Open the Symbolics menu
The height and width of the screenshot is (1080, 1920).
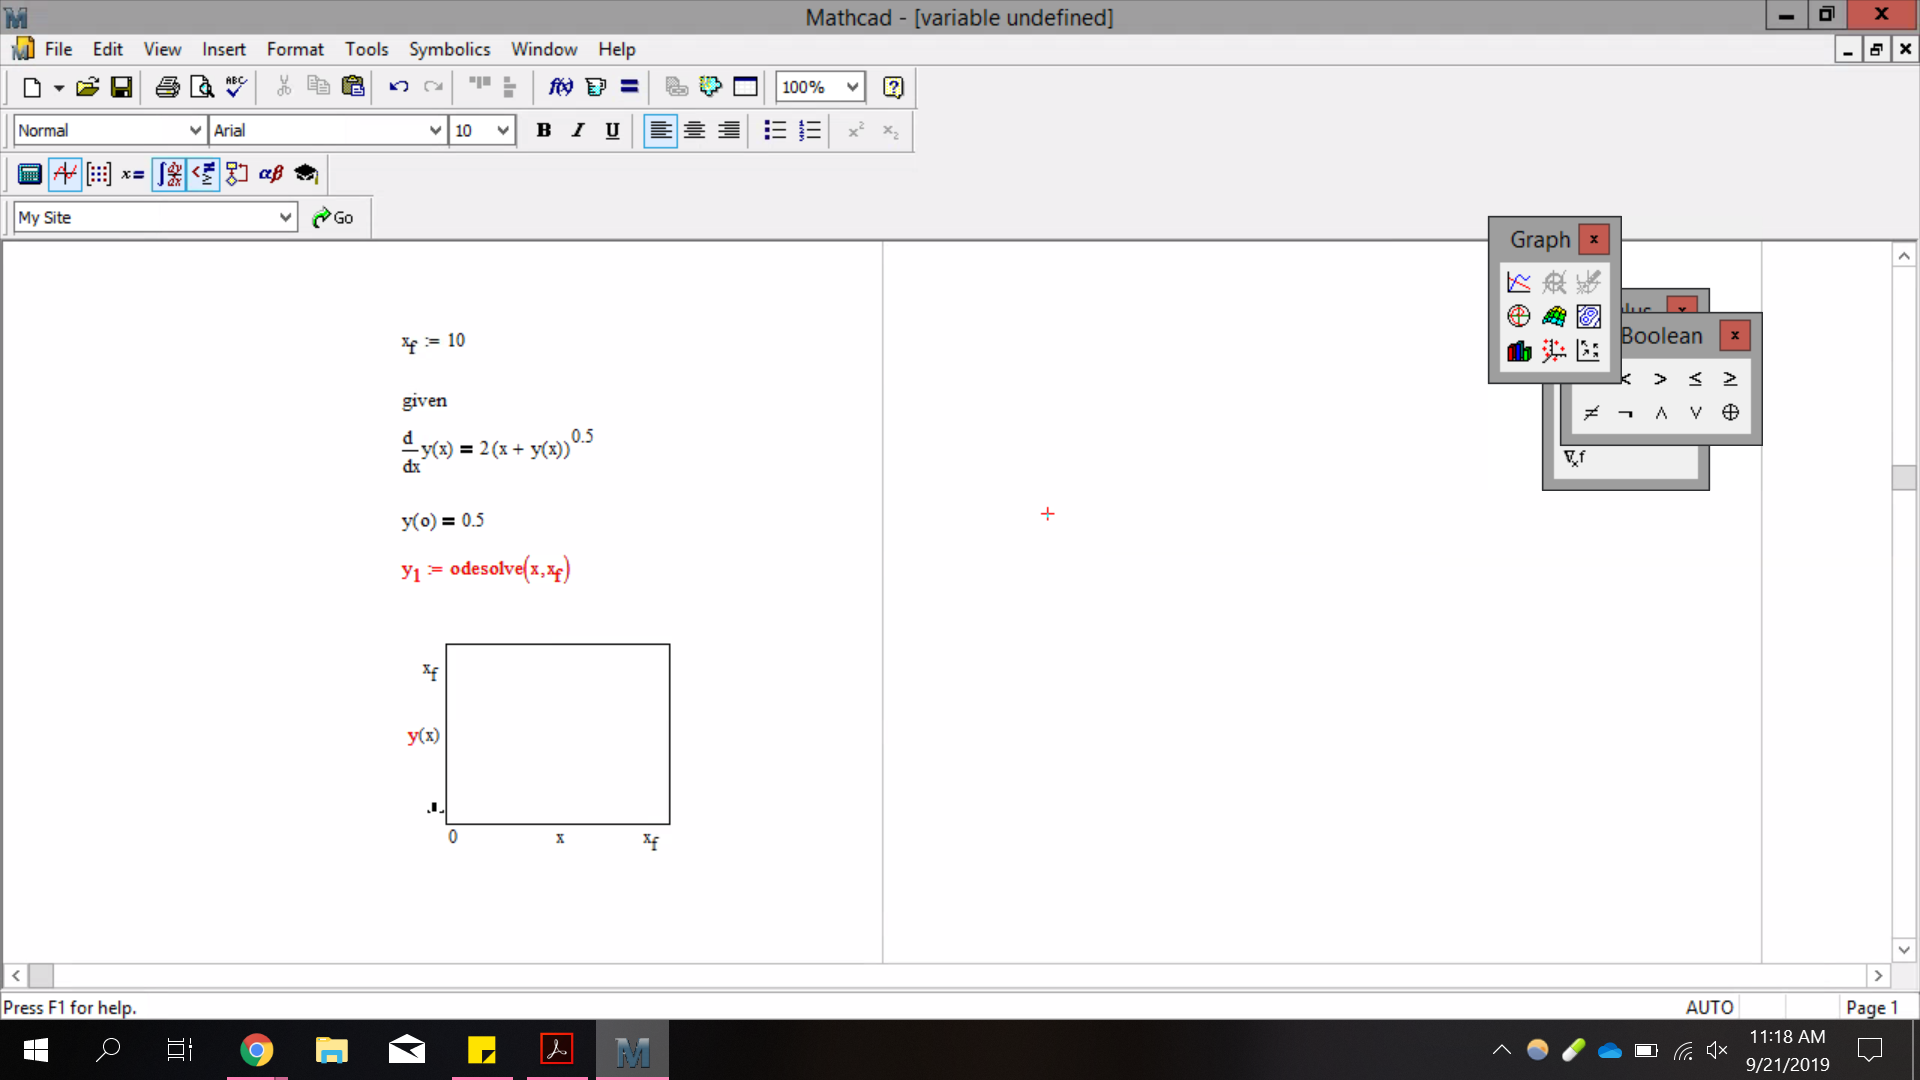coord(449,49)
